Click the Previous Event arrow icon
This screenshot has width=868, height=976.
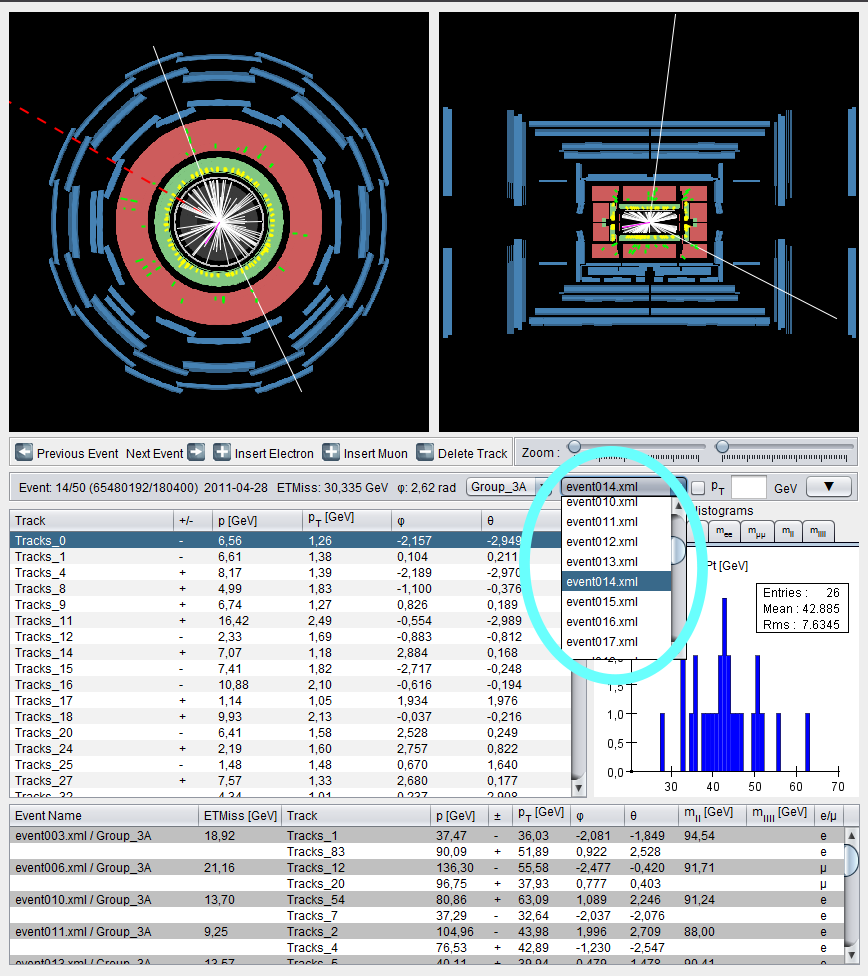[x=24, y=452]
